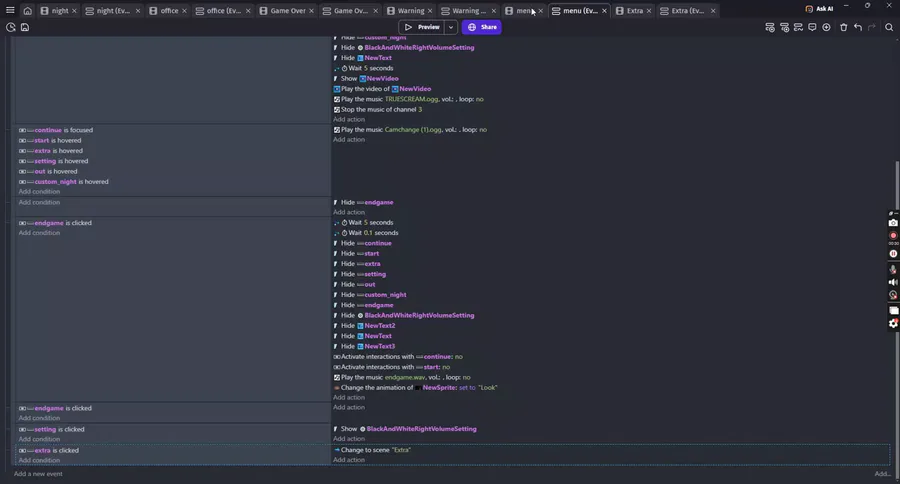This screenshot has width=900, height=484.
Task: Open the Ask AI assistant
Action: (819, 9)
